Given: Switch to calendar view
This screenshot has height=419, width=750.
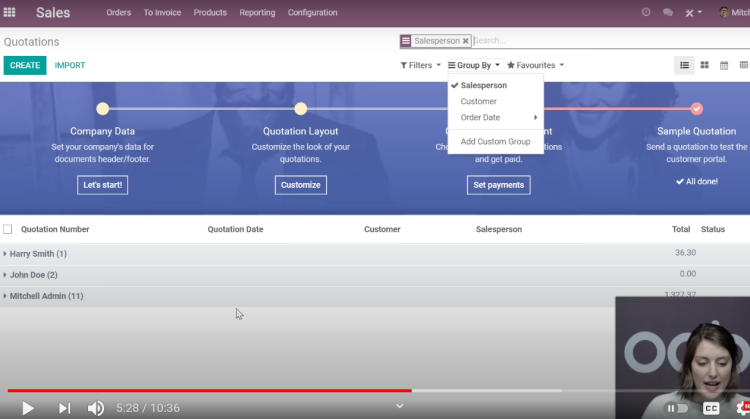Looking at the screenshot, I should point(724,66).
